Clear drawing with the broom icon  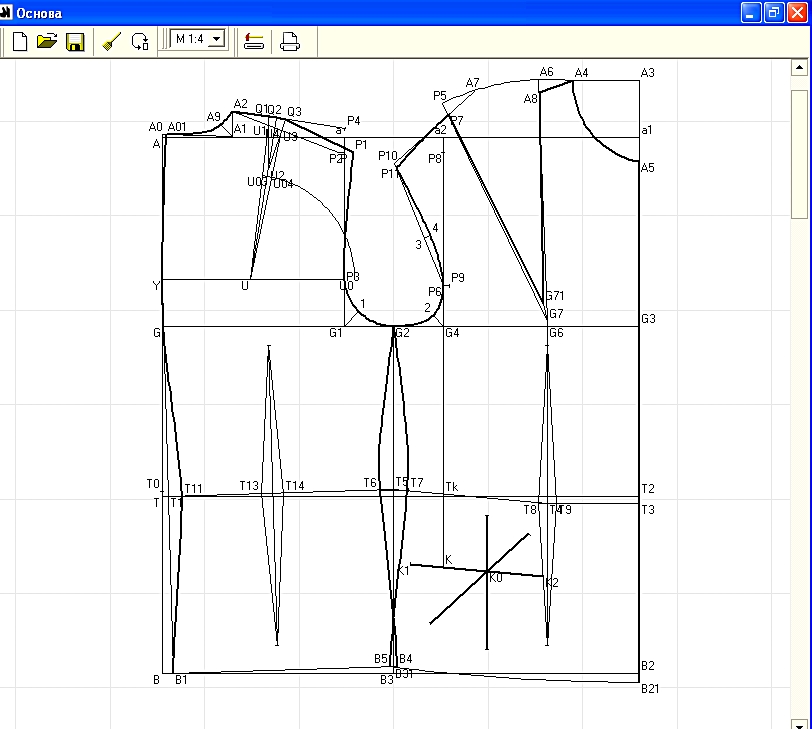[x=111, y=41]
